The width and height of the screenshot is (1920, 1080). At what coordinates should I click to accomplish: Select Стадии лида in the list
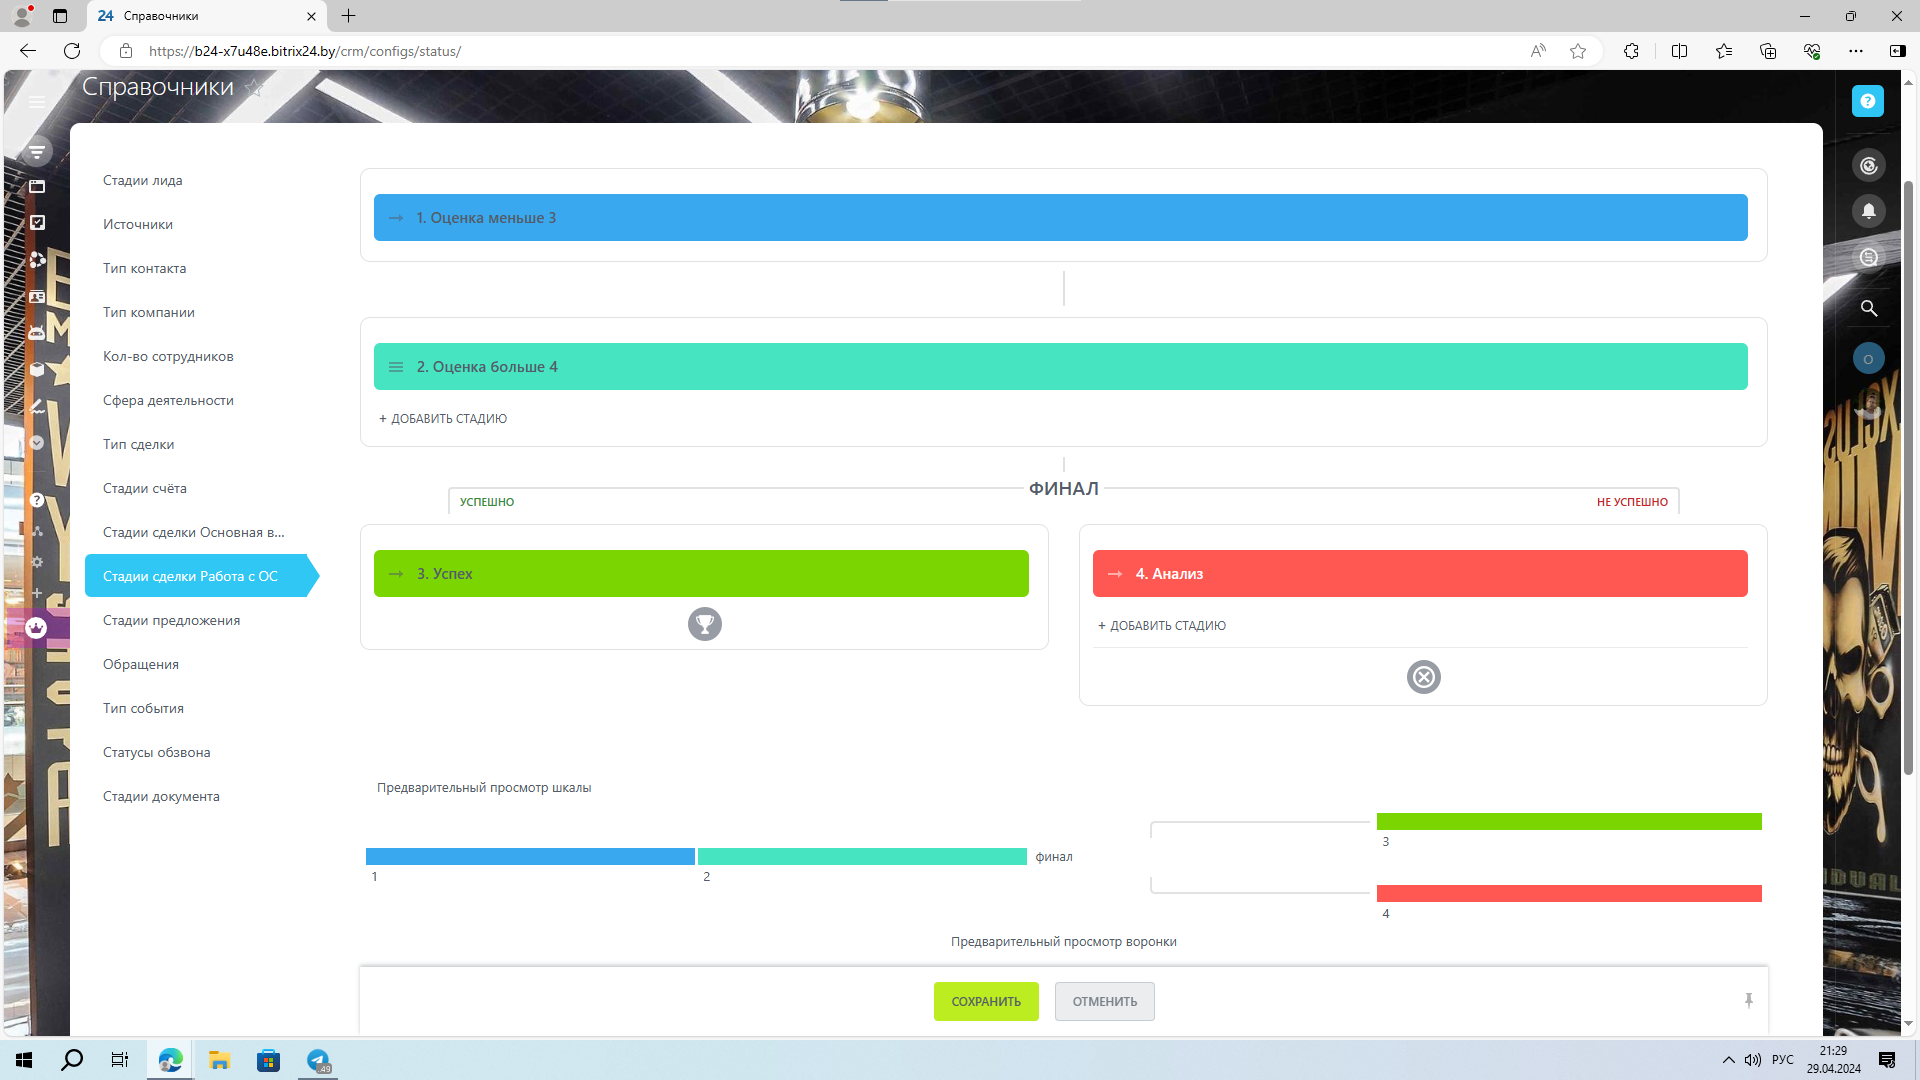[142, 180]
